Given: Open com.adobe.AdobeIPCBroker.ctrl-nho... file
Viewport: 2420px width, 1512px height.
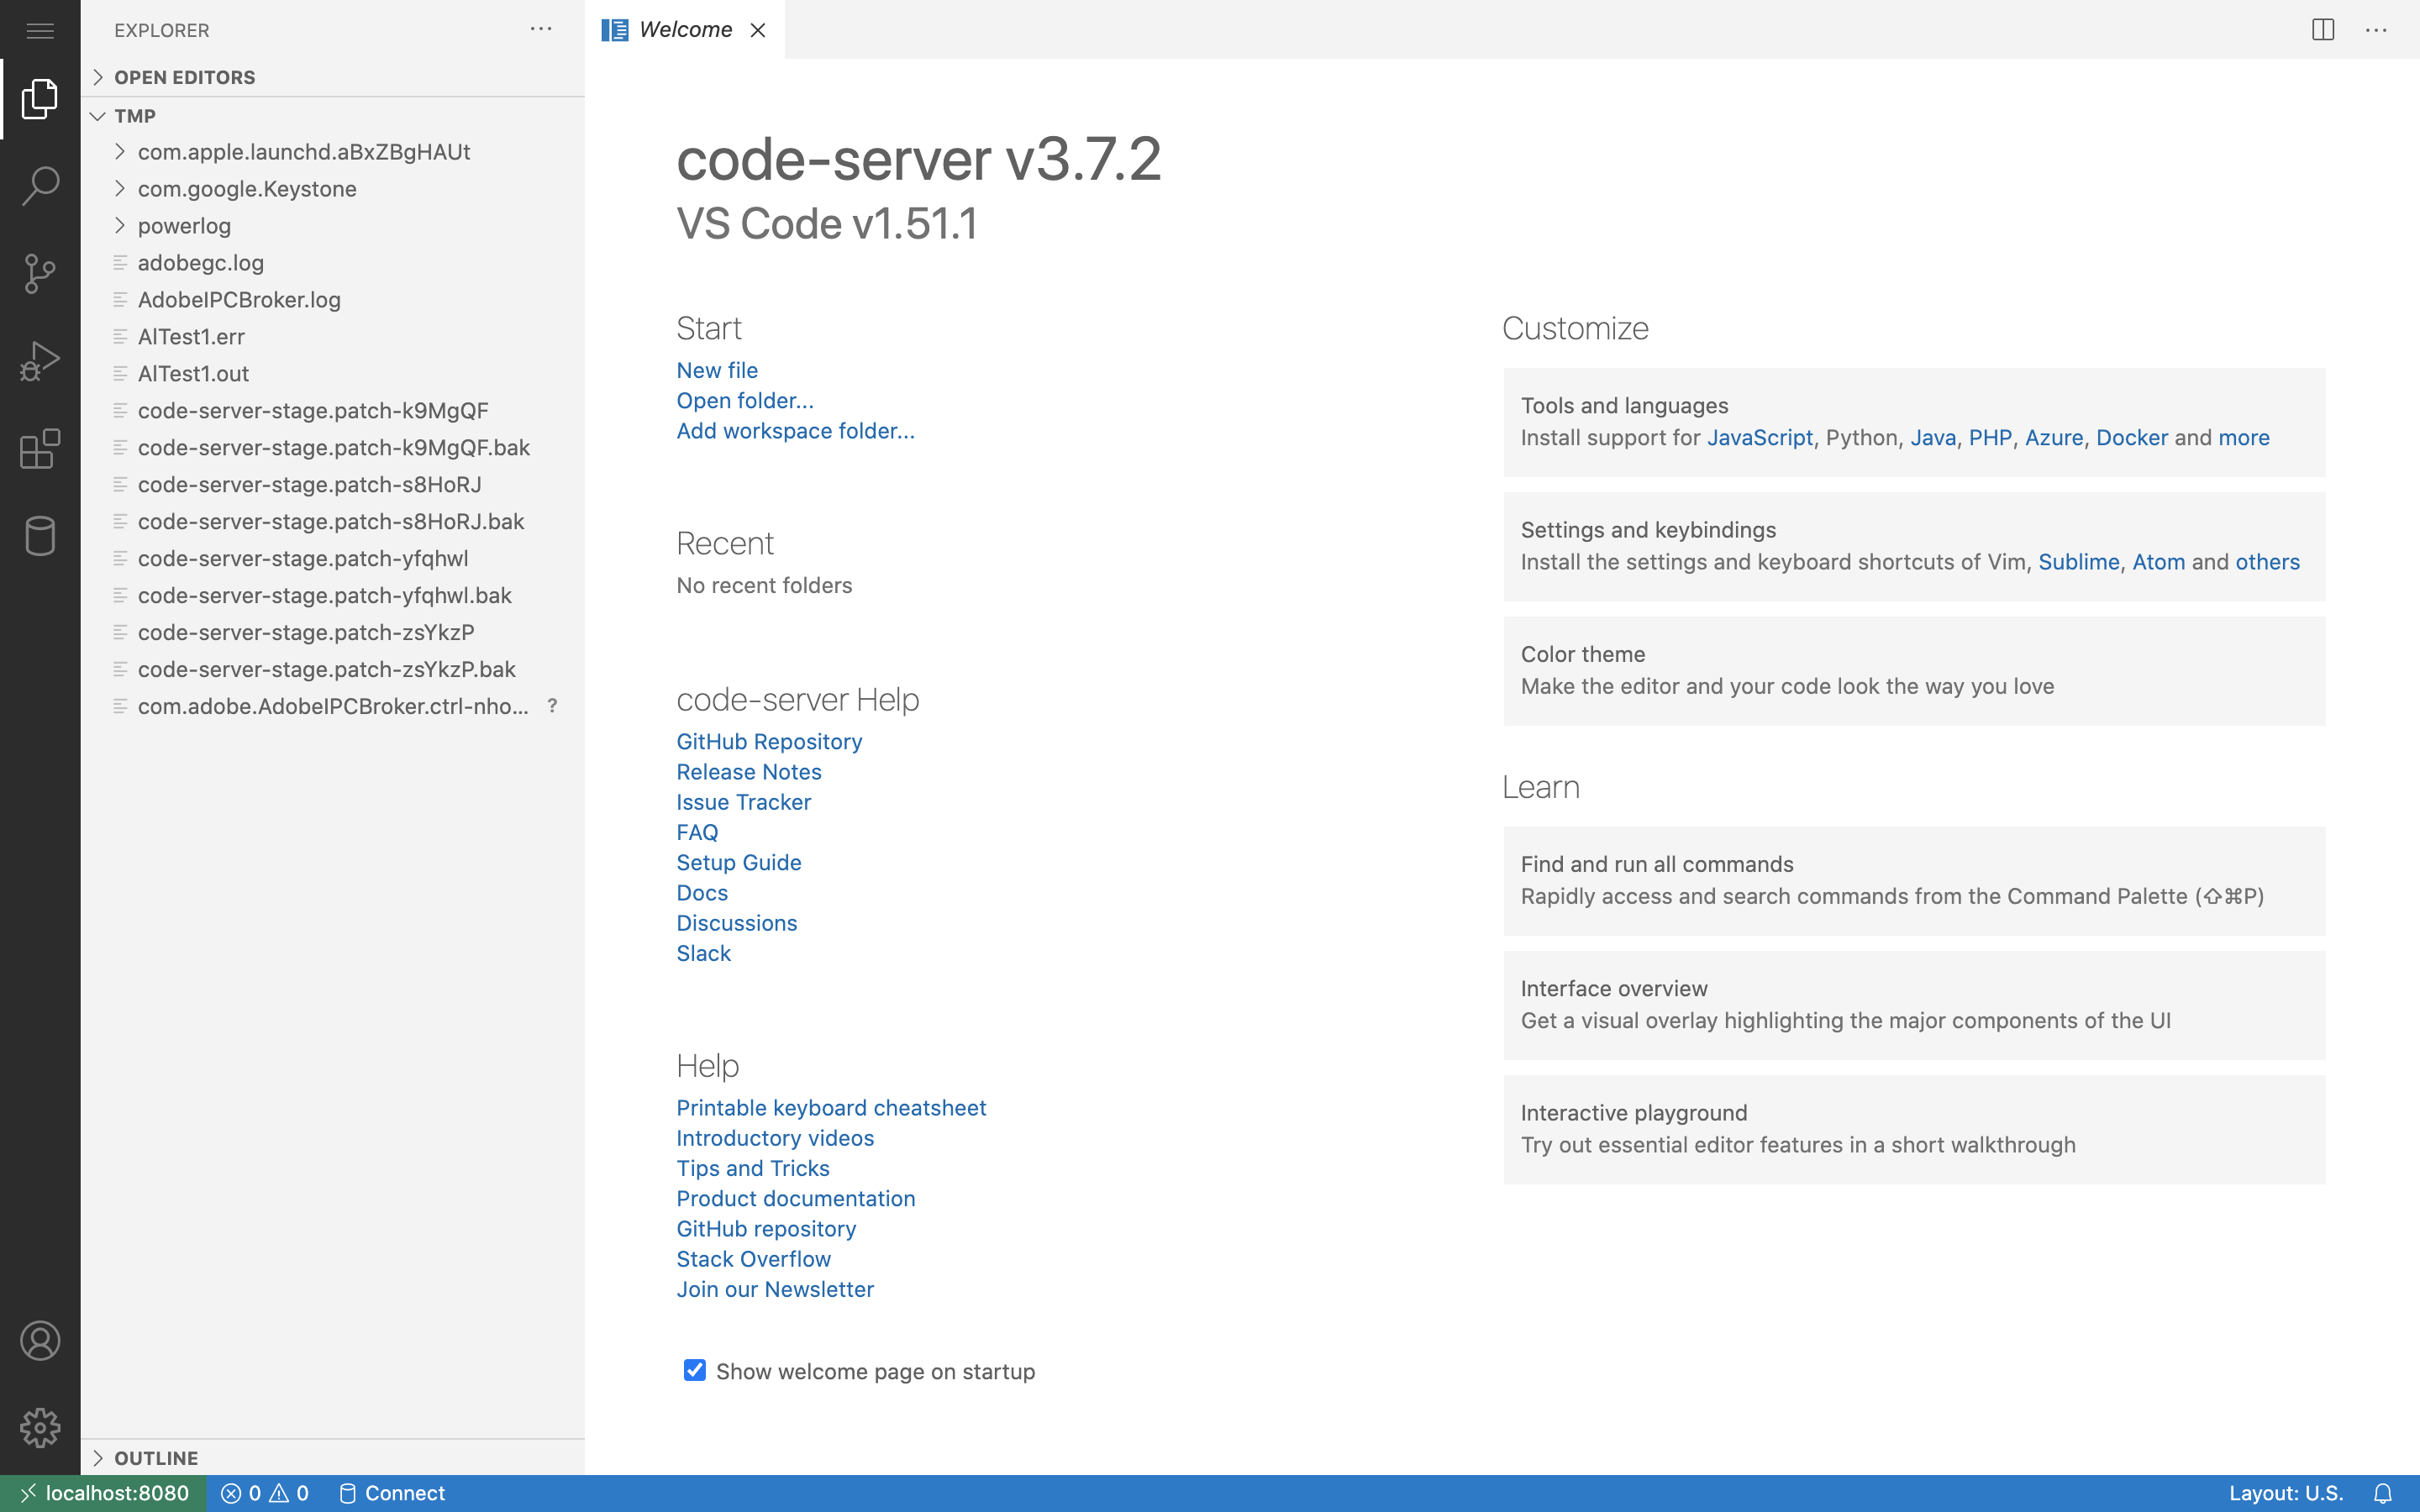Looking at the screenshot, I should coord(333,707).
